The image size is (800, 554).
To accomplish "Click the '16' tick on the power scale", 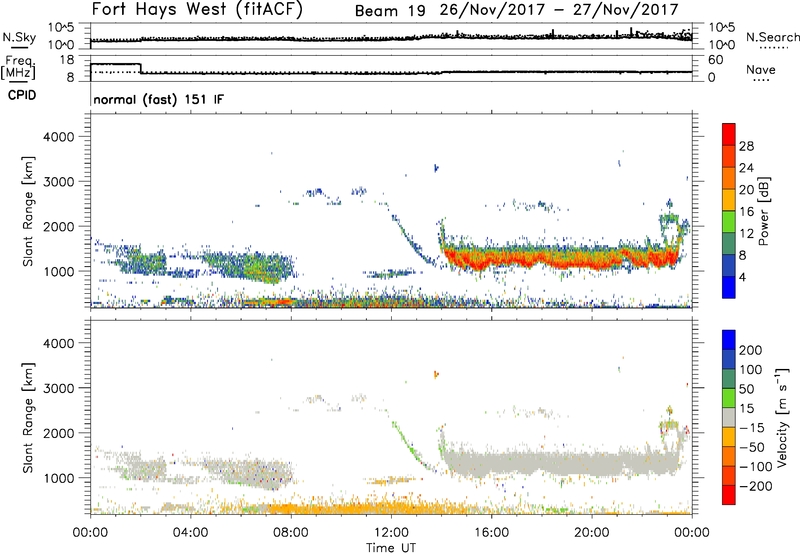I will 746,212.
